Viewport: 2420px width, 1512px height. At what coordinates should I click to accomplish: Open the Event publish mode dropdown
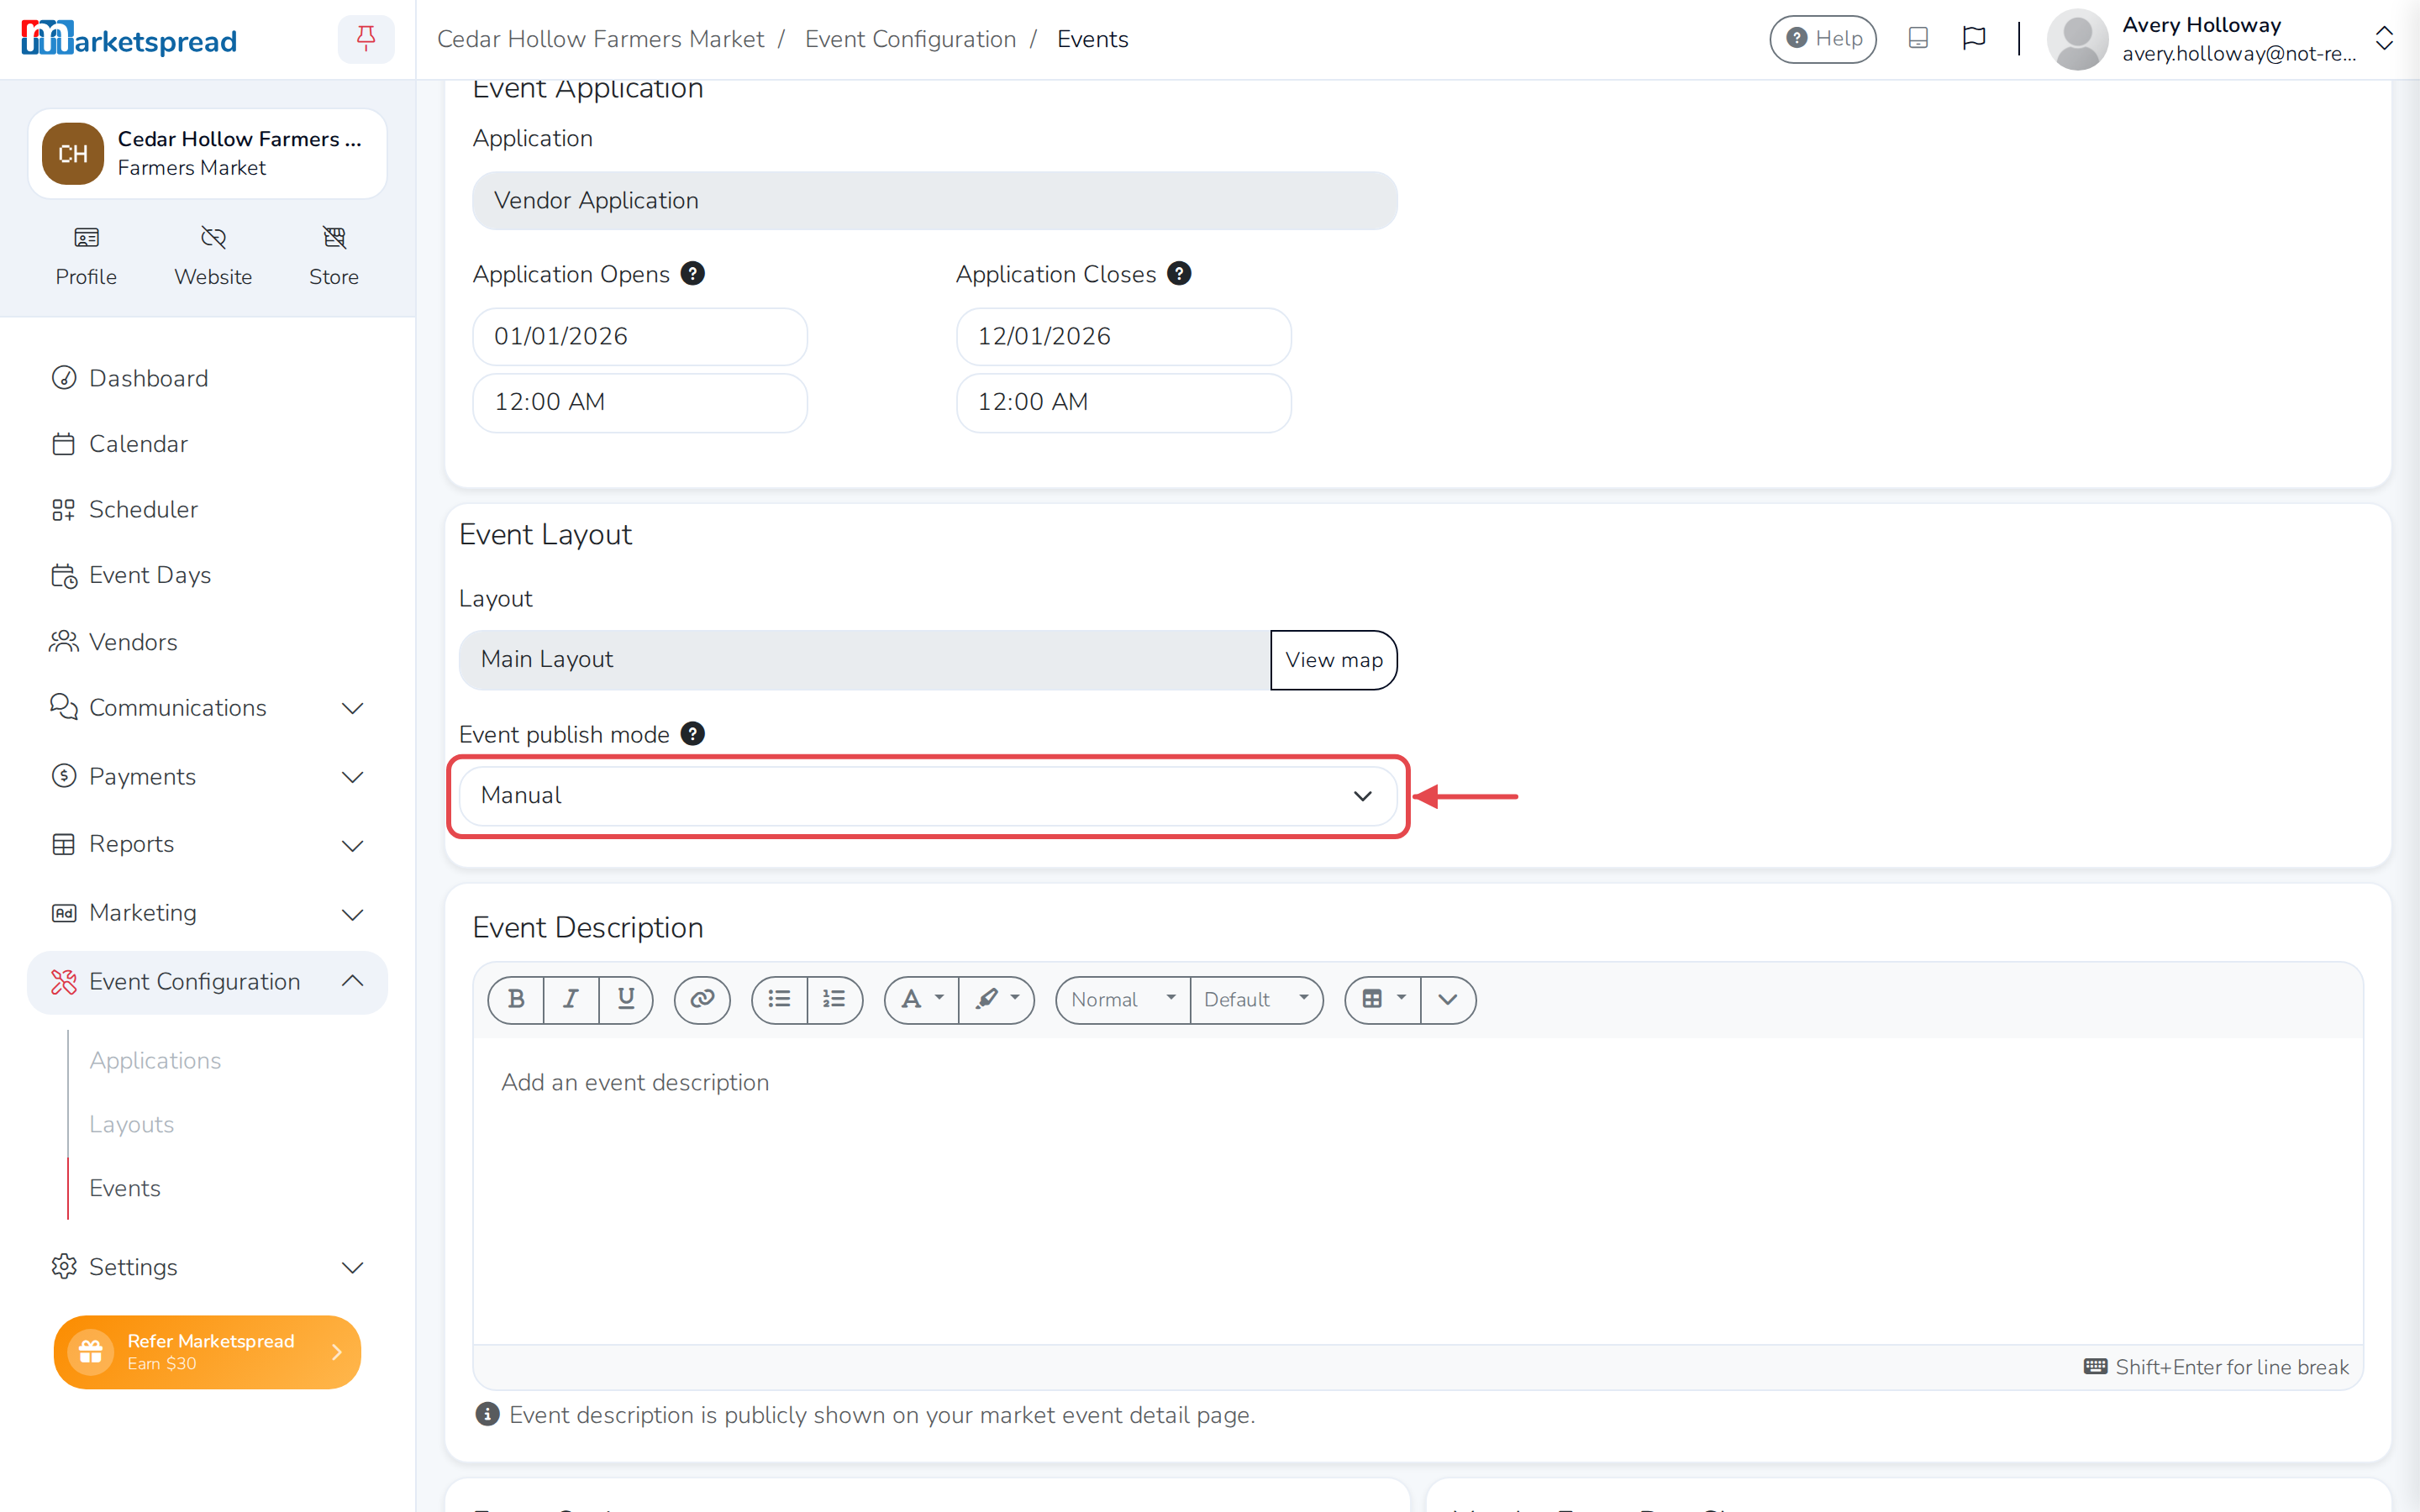927,796
